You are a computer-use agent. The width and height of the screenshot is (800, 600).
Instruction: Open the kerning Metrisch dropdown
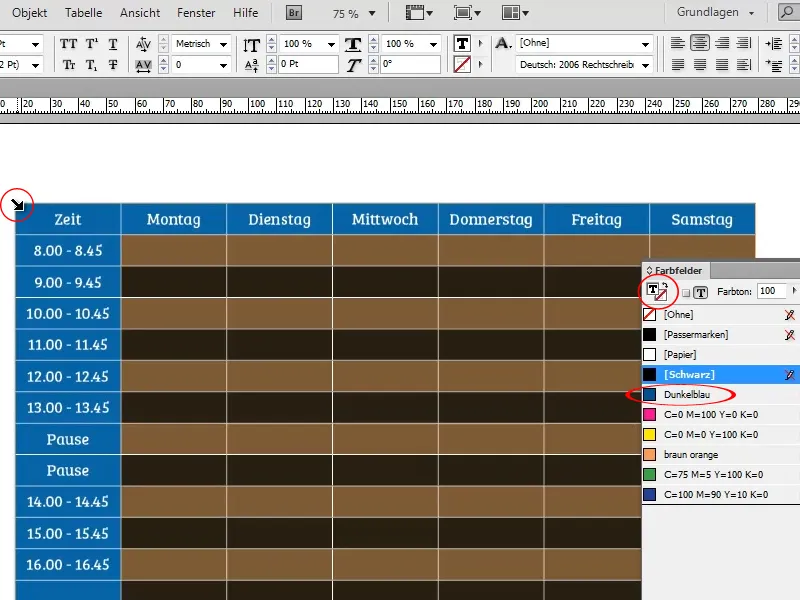pos(223,44)
